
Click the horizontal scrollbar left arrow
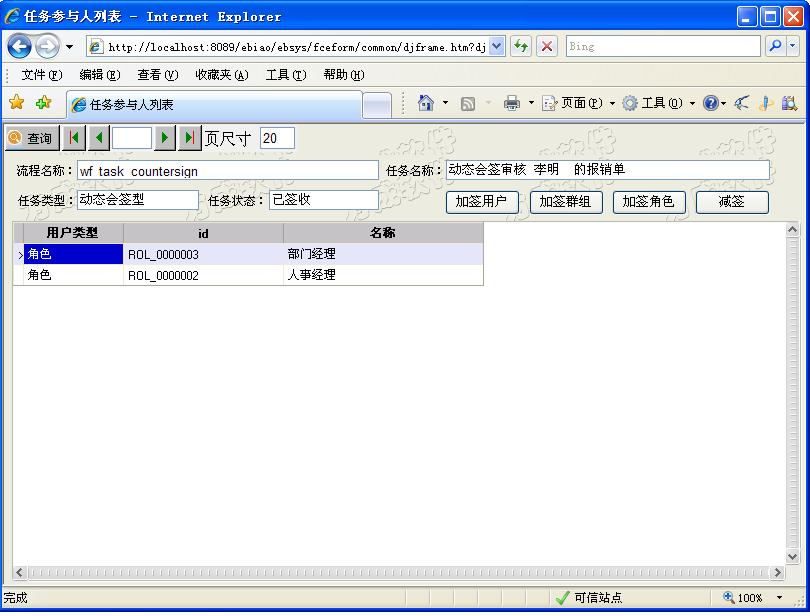20,573
